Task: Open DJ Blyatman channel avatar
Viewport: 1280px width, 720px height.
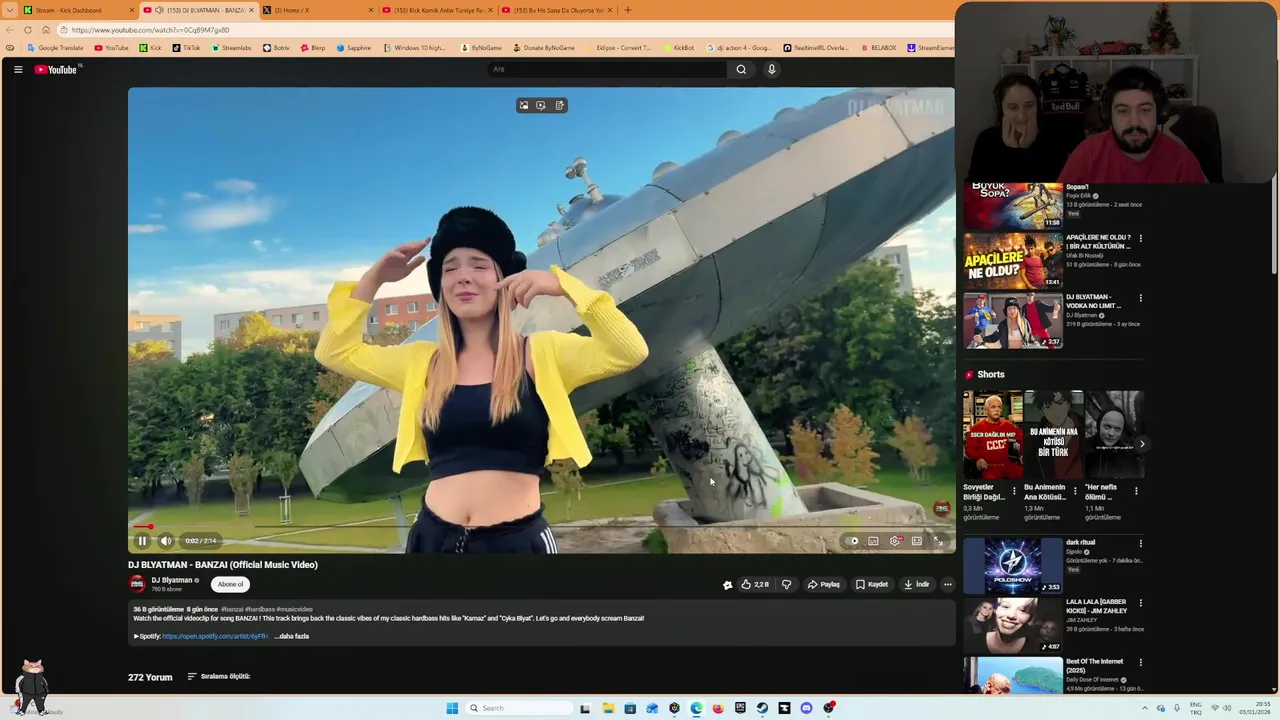Action: click(x=137, y=584)
